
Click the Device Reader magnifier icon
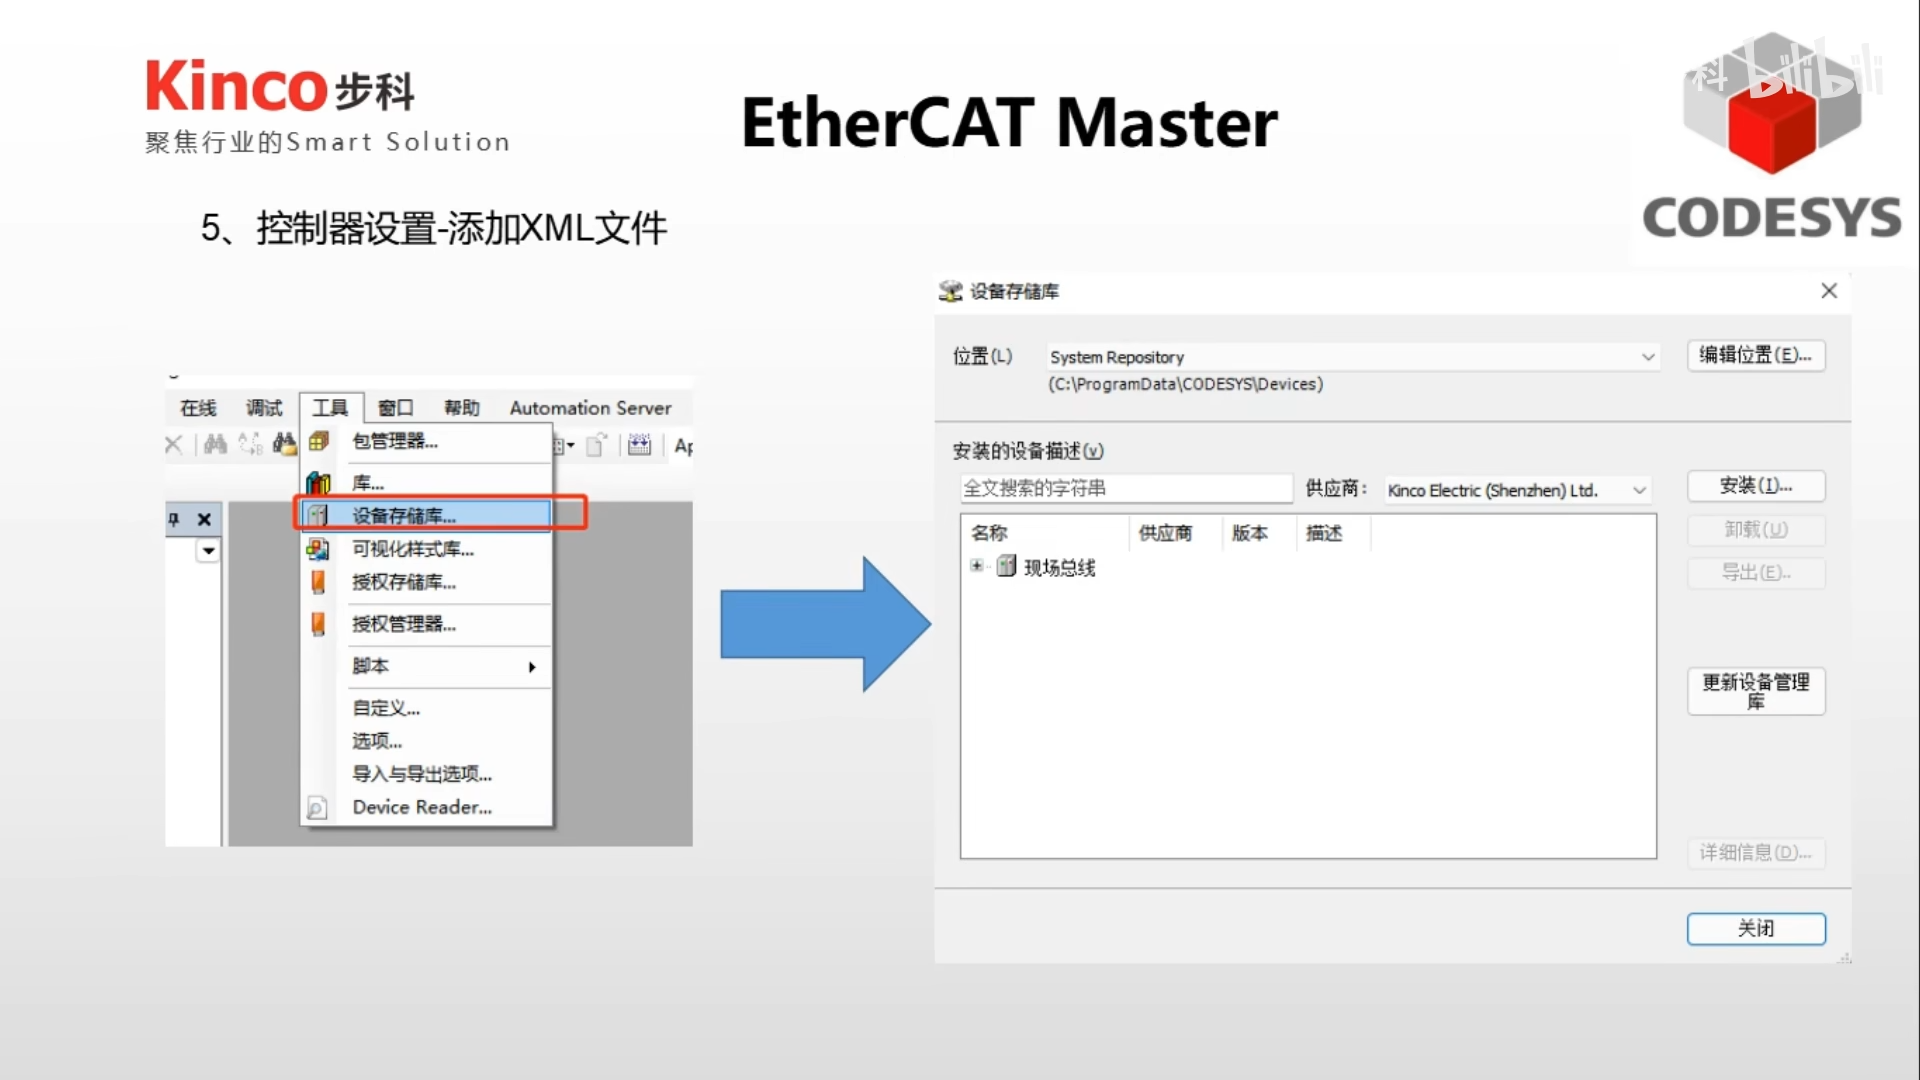click(x=316, y=808)
